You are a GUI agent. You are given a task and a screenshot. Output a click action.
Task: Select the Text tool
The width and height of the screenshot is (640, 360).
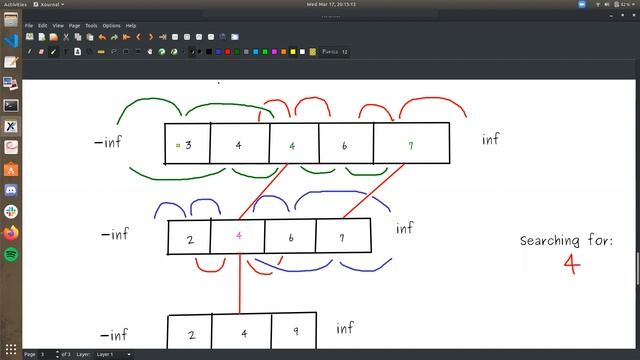(65, 52)
